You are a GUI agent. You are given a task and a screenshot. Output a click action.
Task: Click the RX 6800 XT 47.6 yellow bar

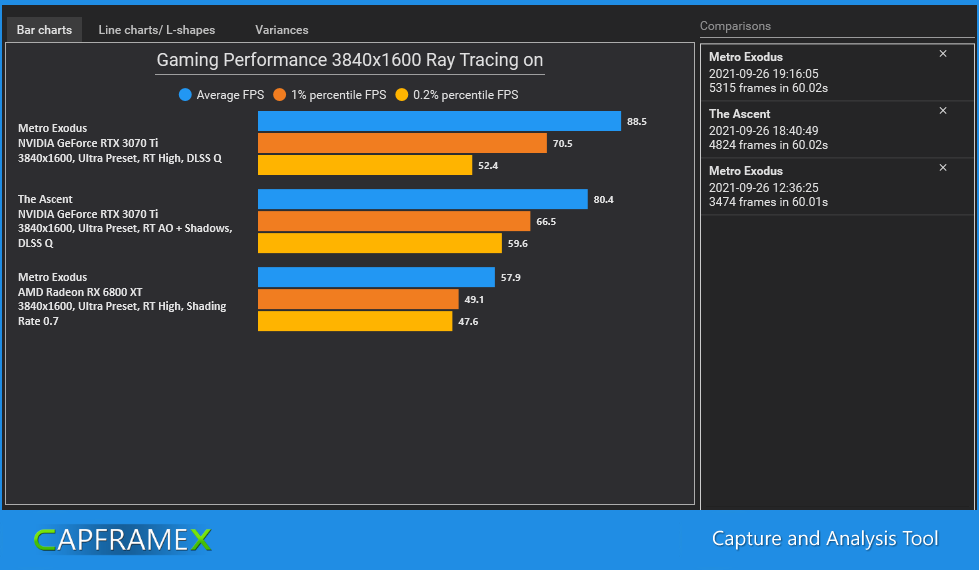[355, 321]
